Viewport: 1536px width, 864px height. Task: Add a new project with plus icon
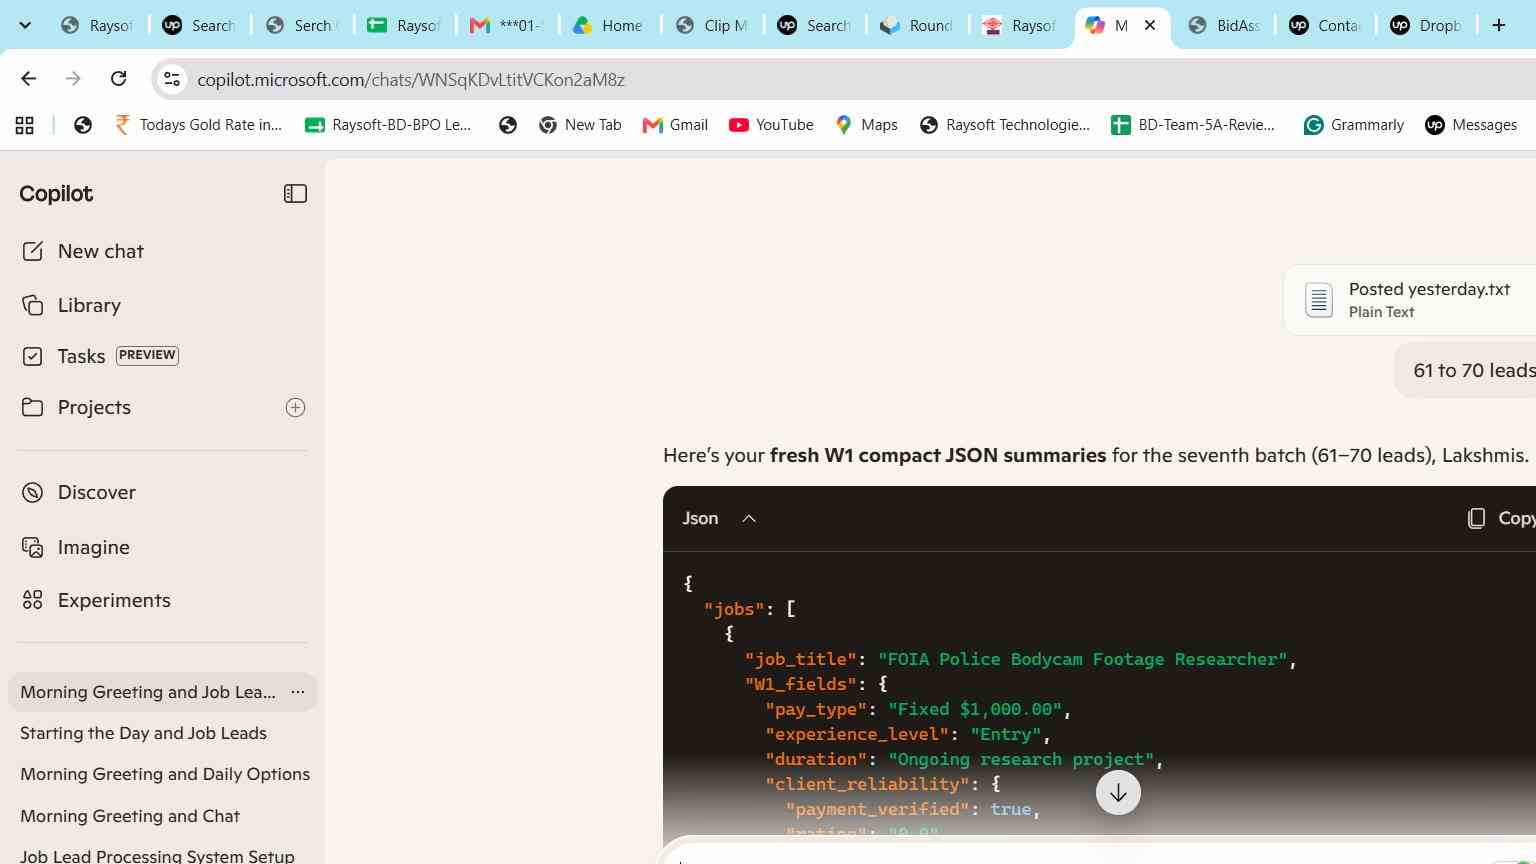pos(295,407)
